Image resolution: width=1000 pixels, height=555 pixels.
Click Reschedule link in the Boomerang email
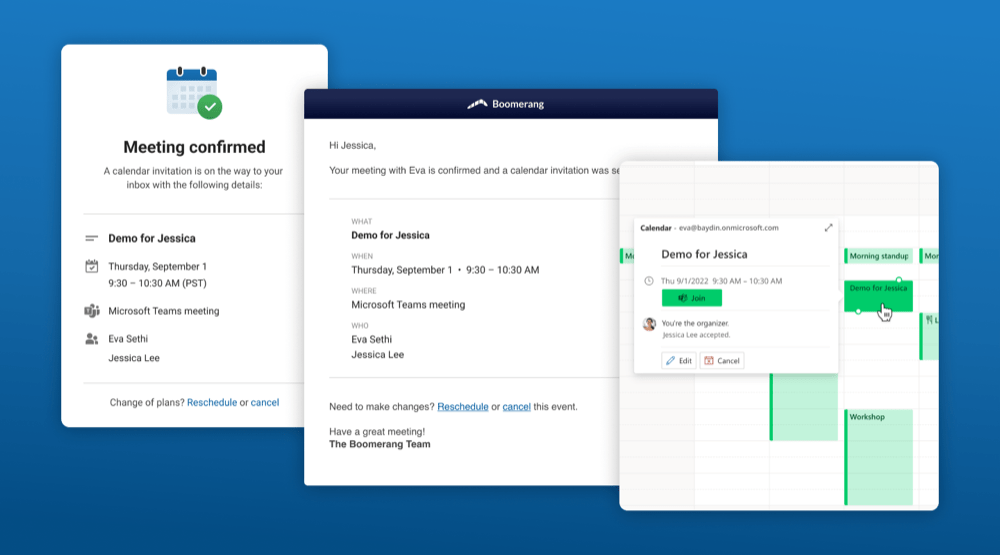(x=463, y=406)
